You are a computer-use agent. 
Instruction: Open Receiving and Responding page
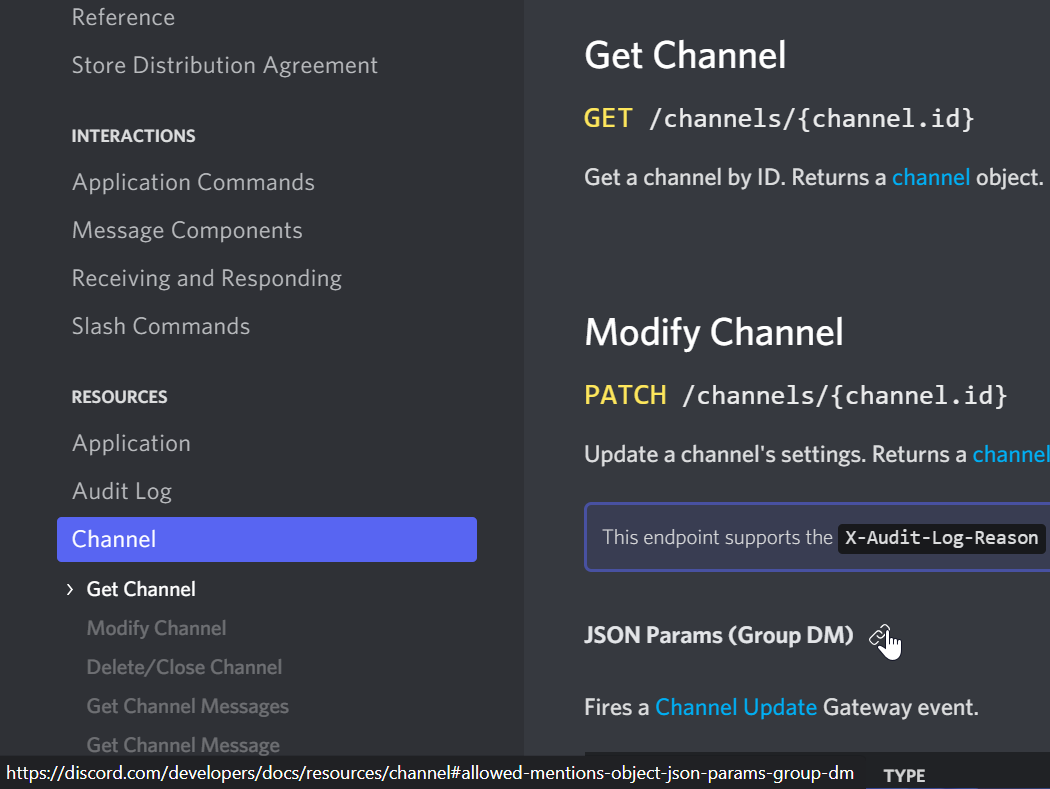tap(206, 279)
